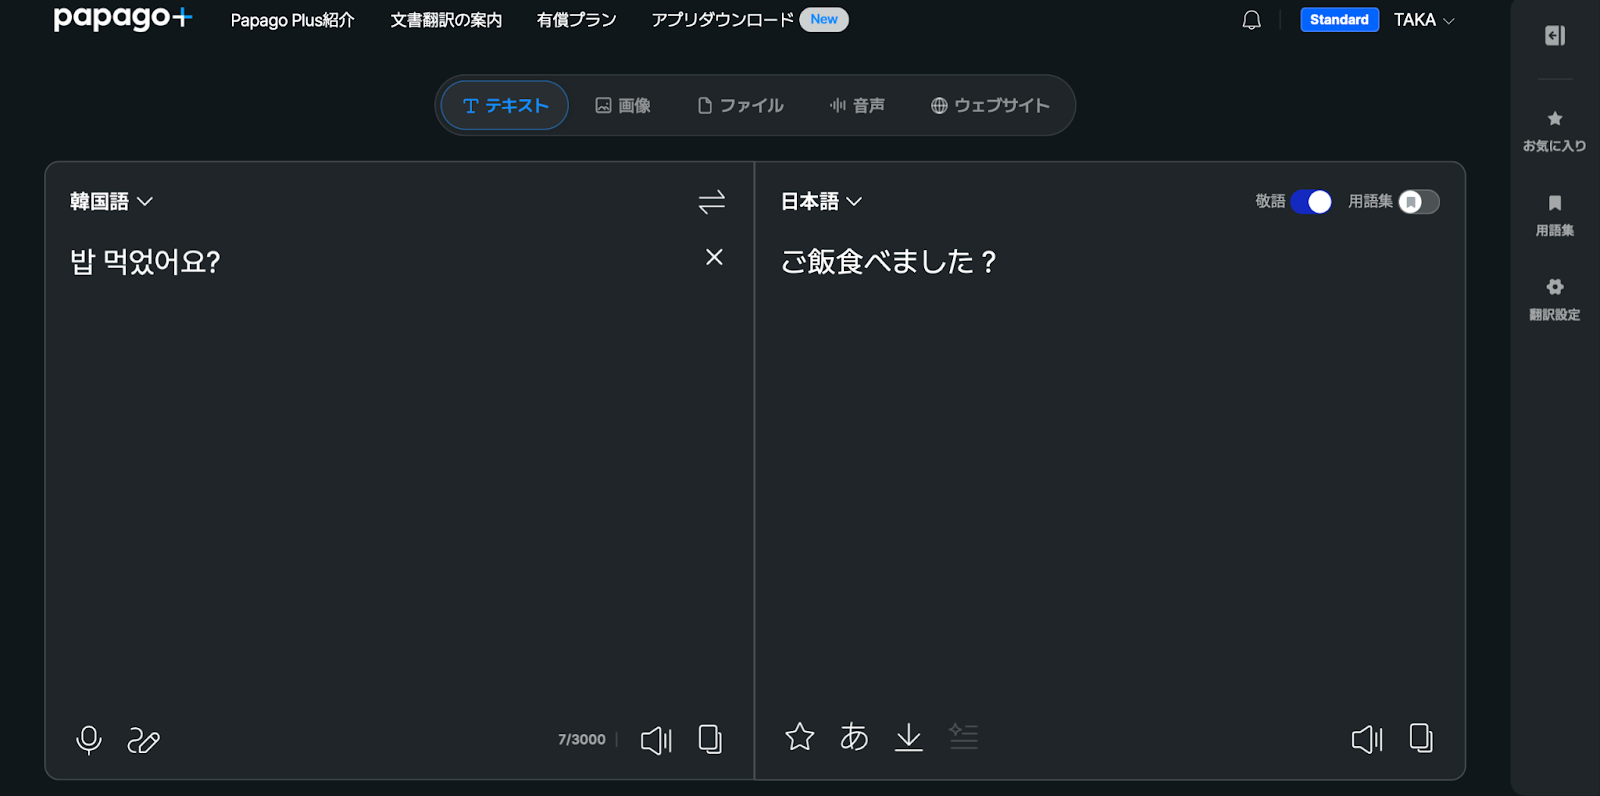Download the translation result

pos(909,737)
